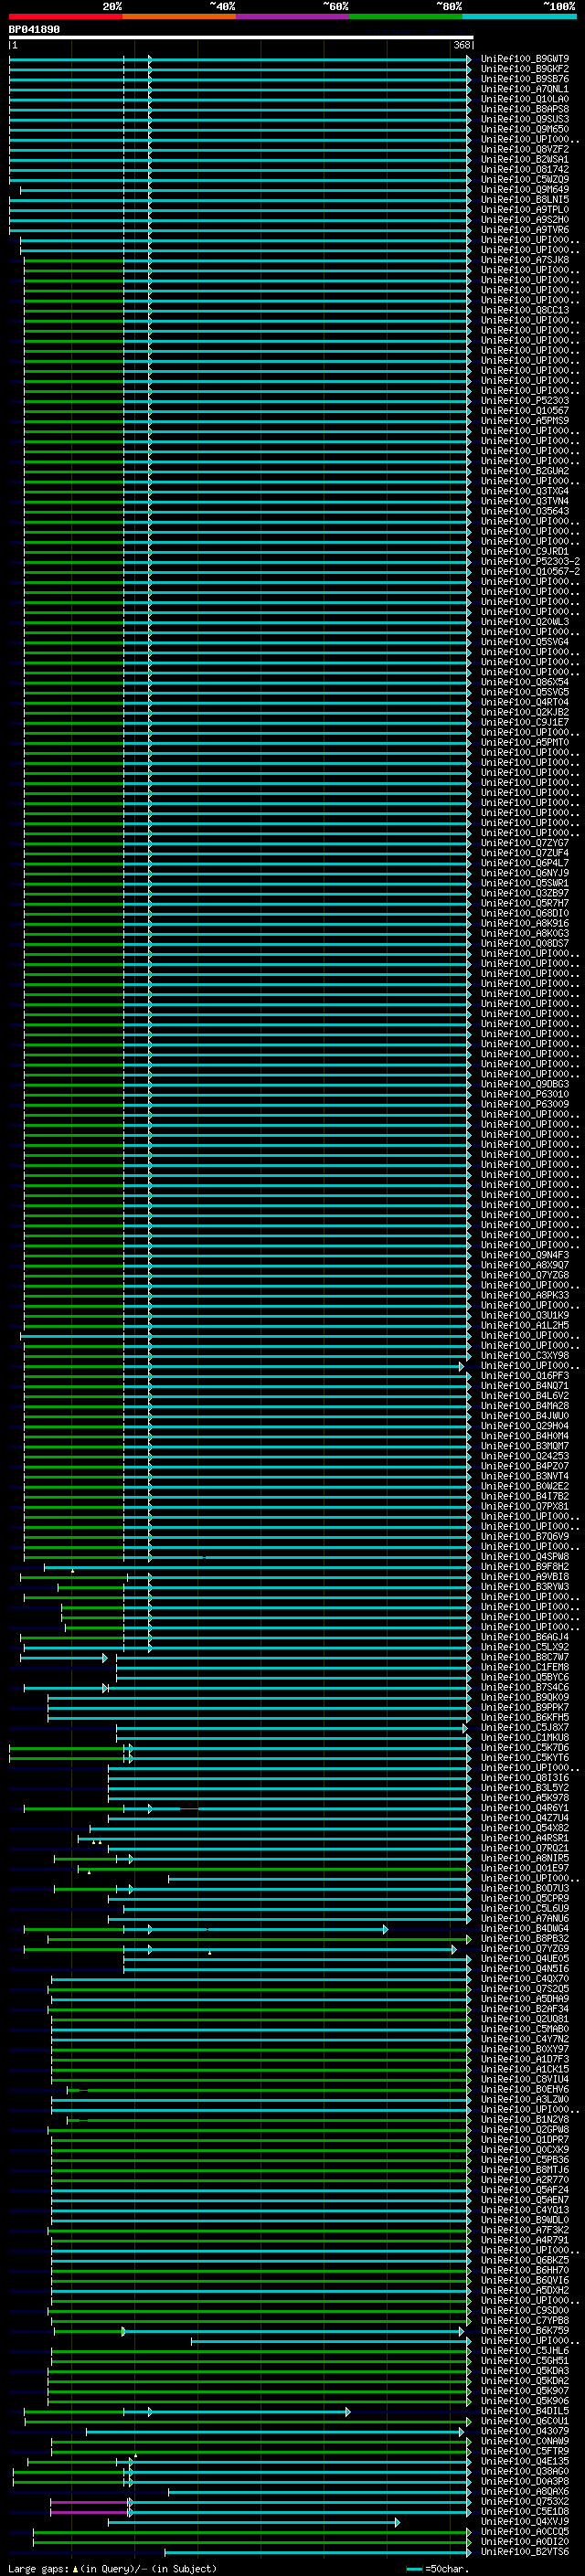Select hit label UniRef100_Q10567-2
This screenshot has width=585, height=2576.
(530, 571)
